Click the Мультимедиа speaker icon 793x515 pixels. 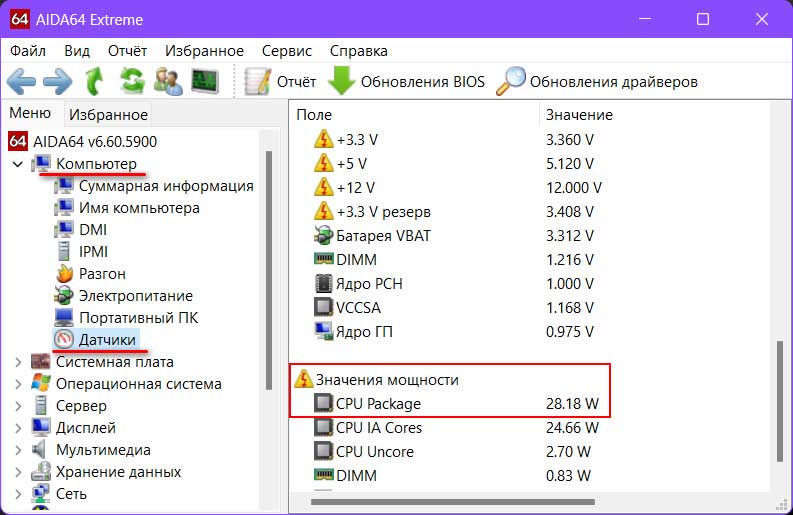(x=39, y=450)
